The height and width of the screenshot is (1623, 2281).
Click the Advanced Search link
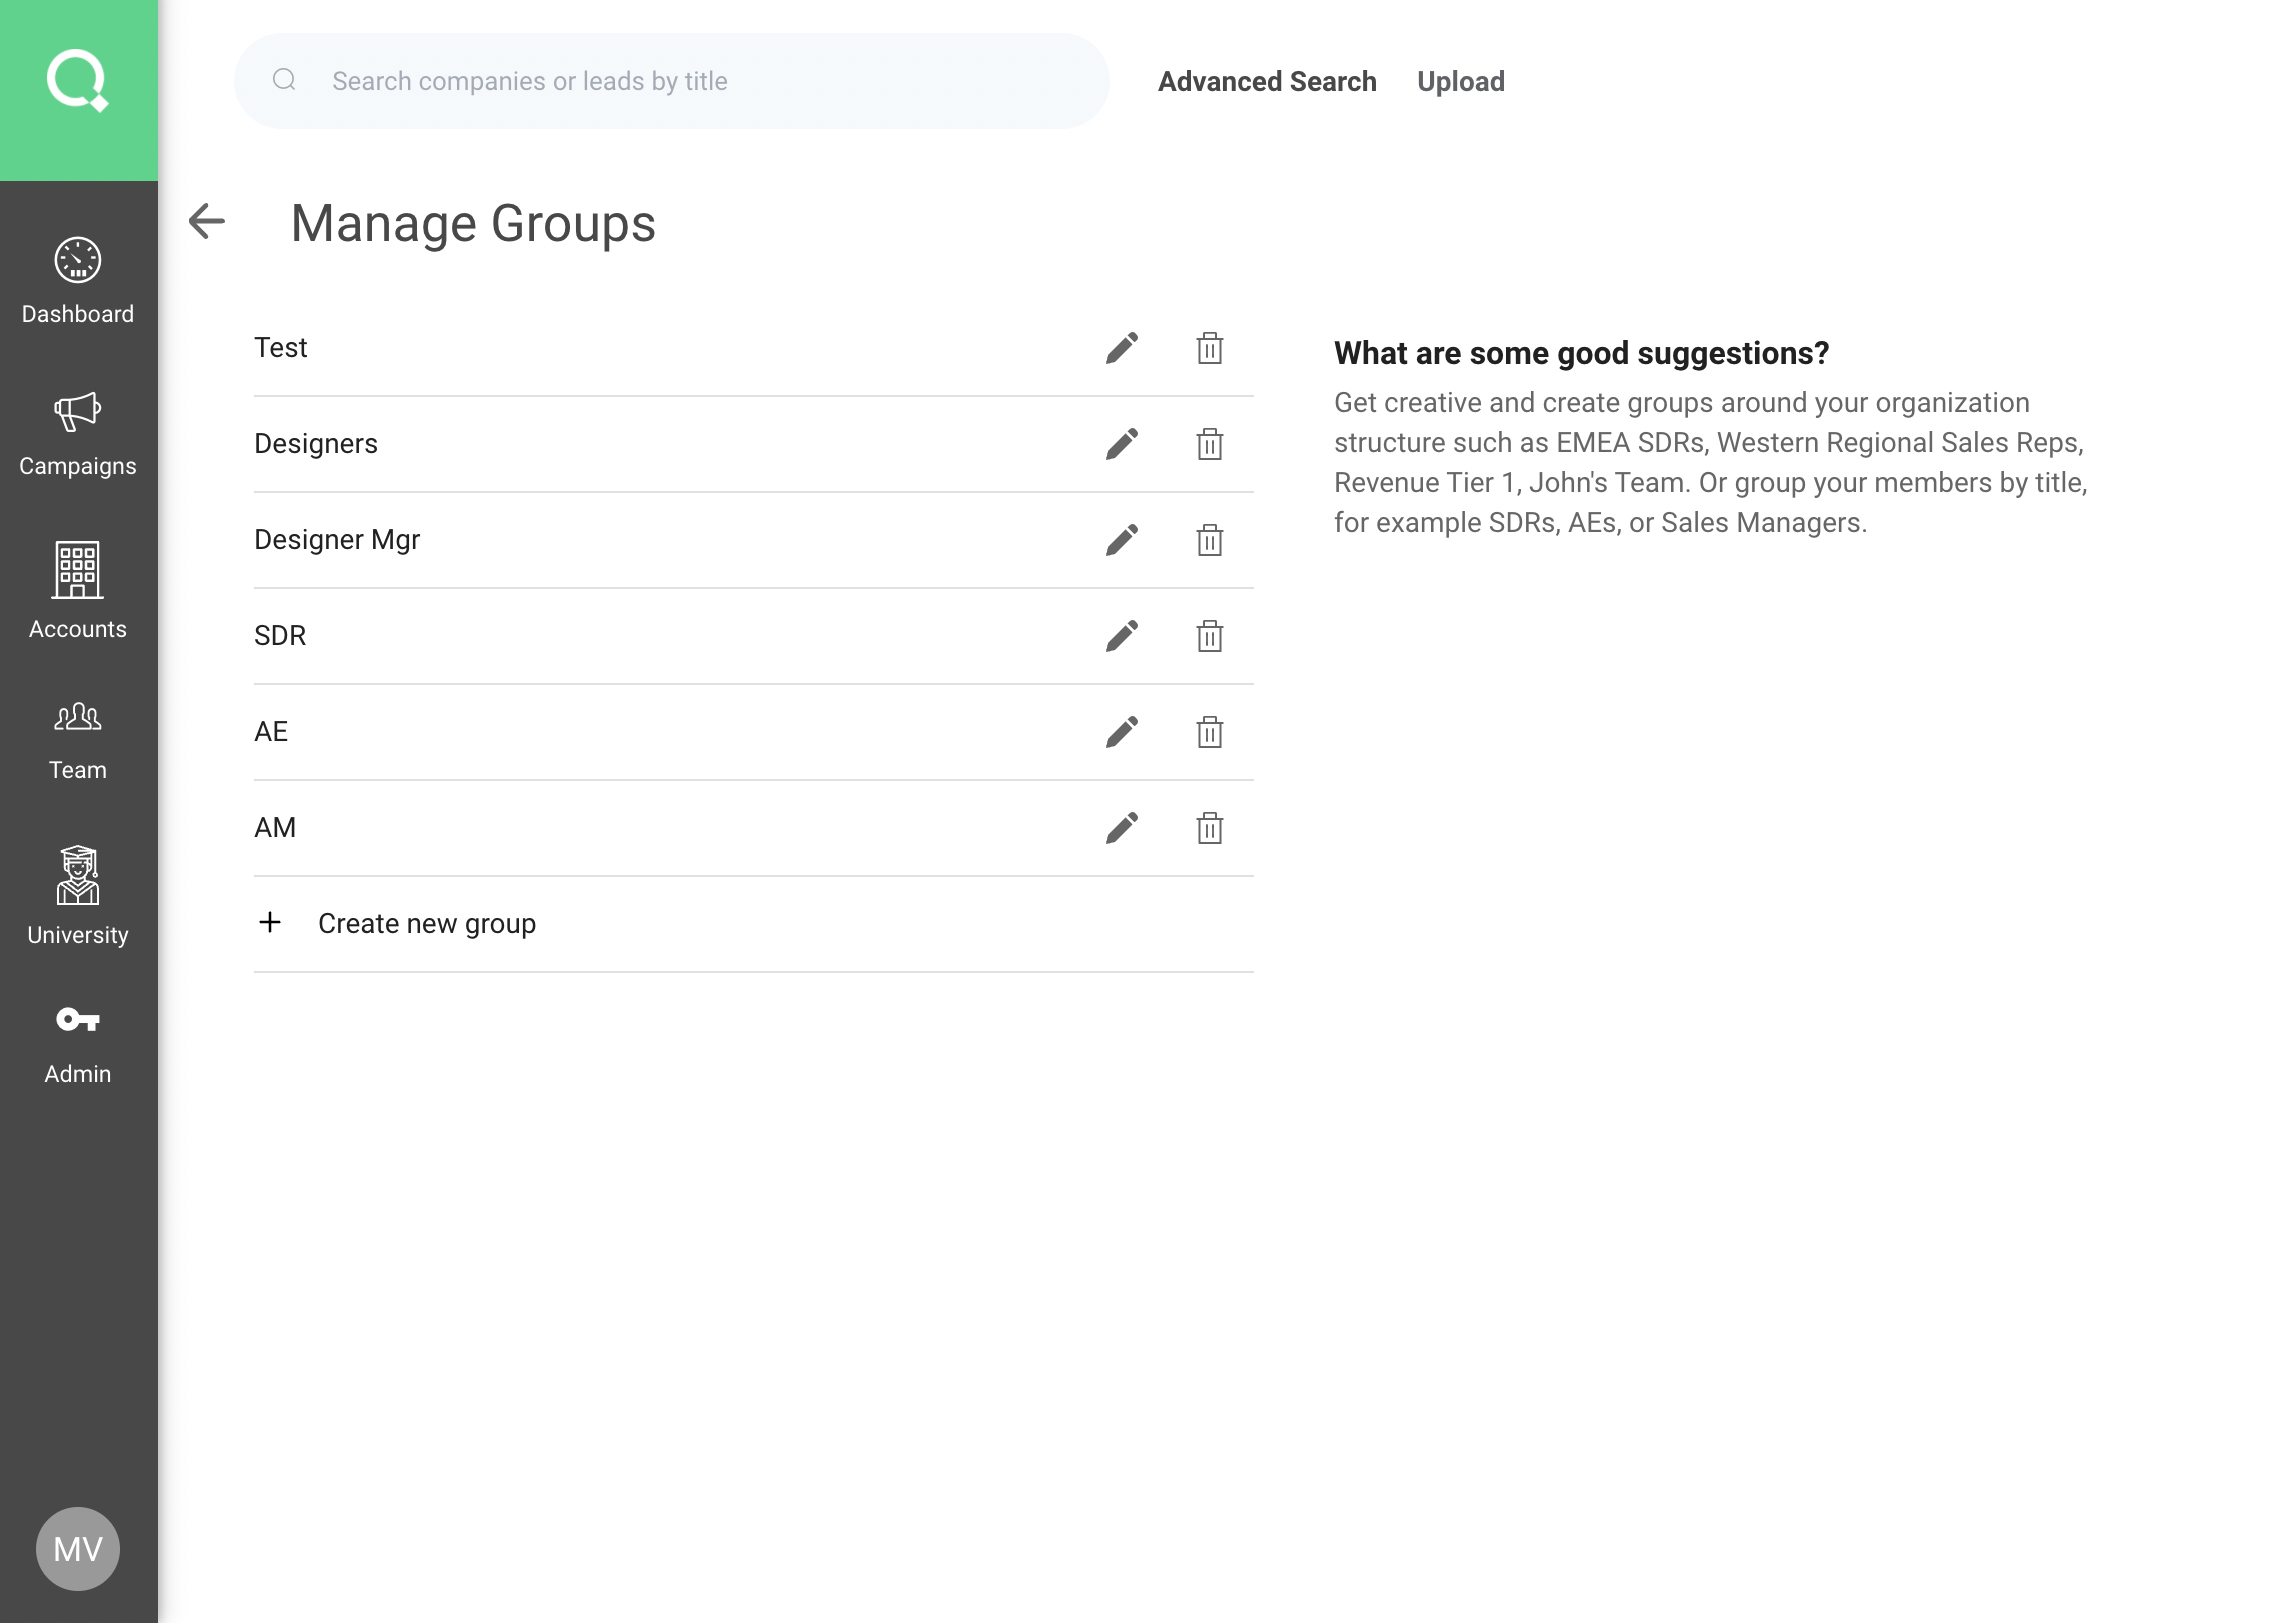pos(1267,81)
